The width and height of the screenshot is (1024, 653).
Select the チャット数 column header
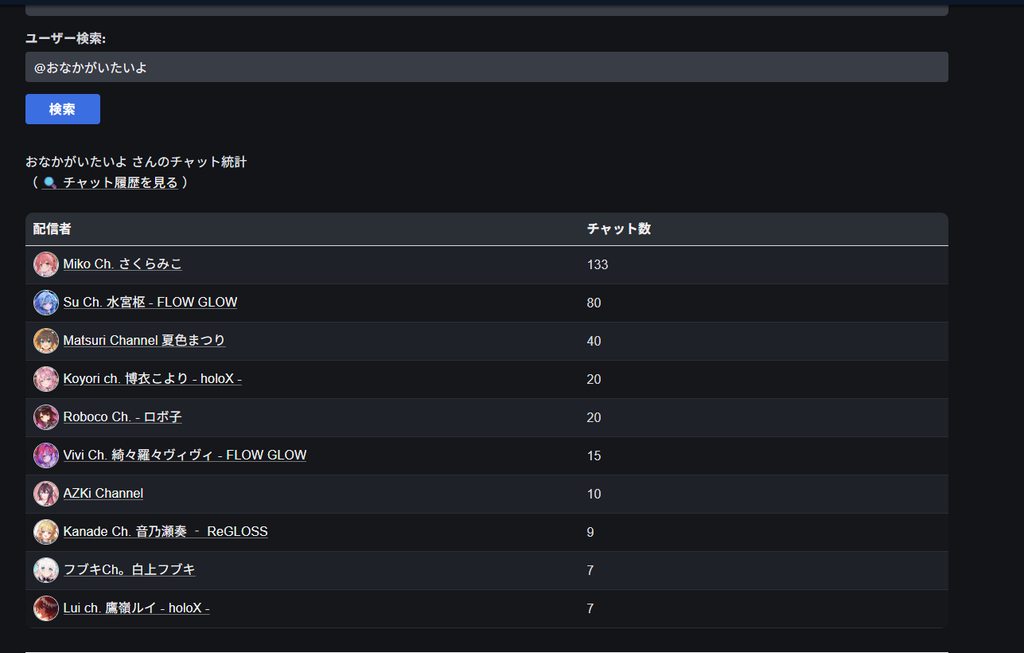[x=619, y=229]
